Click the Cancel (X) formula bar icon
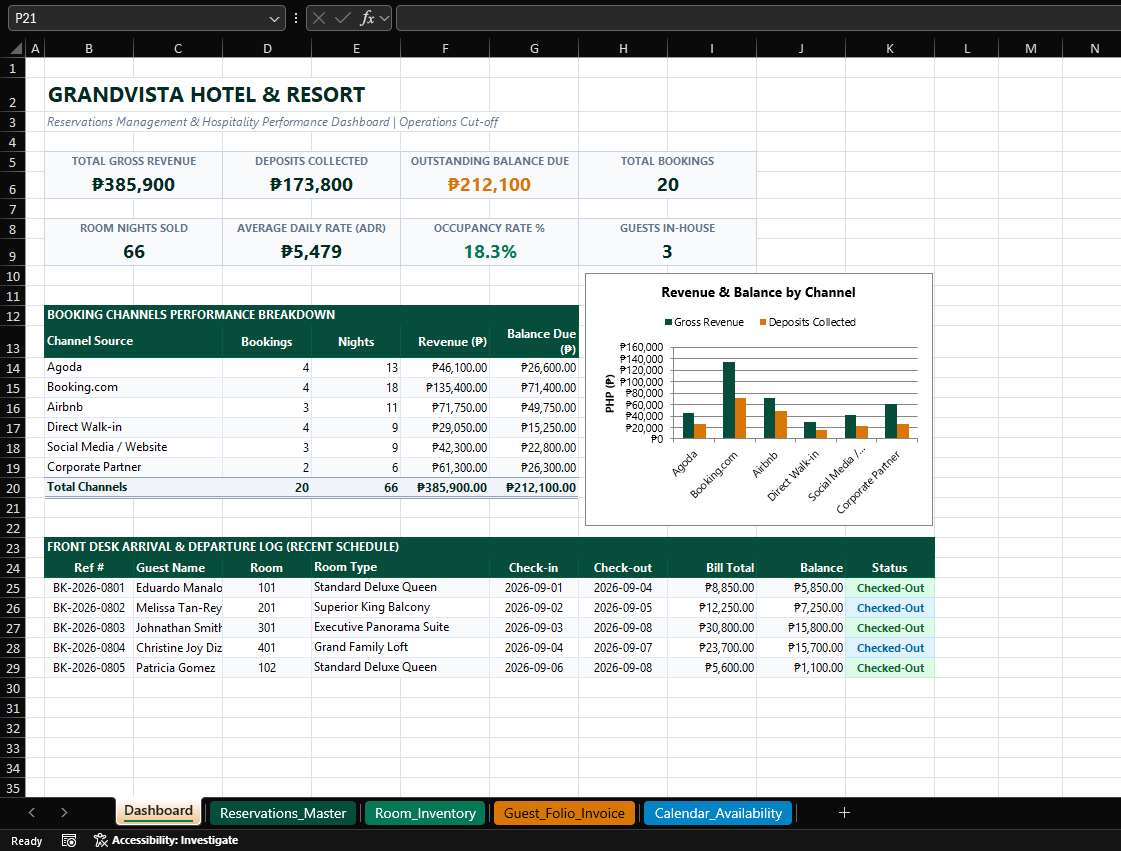 pos(319,18)
